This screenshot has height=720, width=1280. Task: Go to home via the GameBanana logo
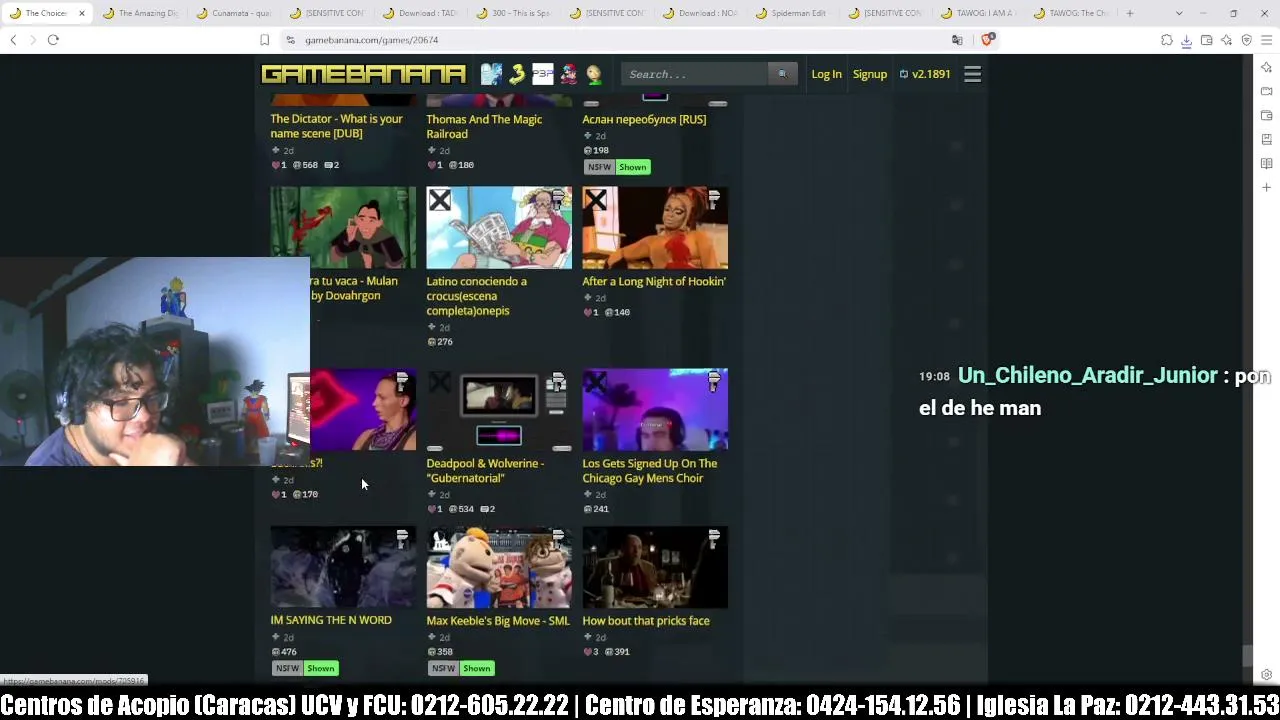tap(363, 74)
